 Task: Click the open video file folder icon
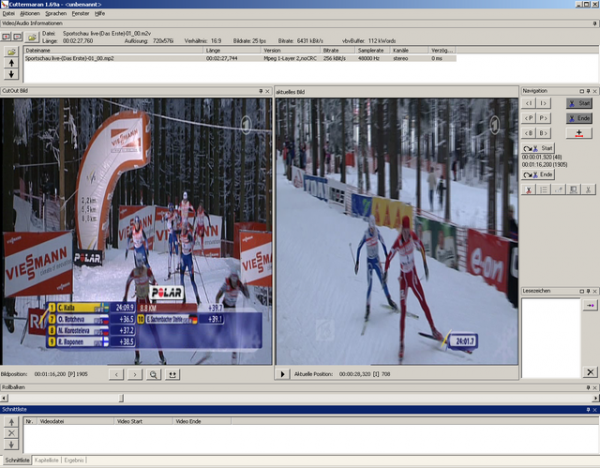pyautogui.click(x=32, y=37)
